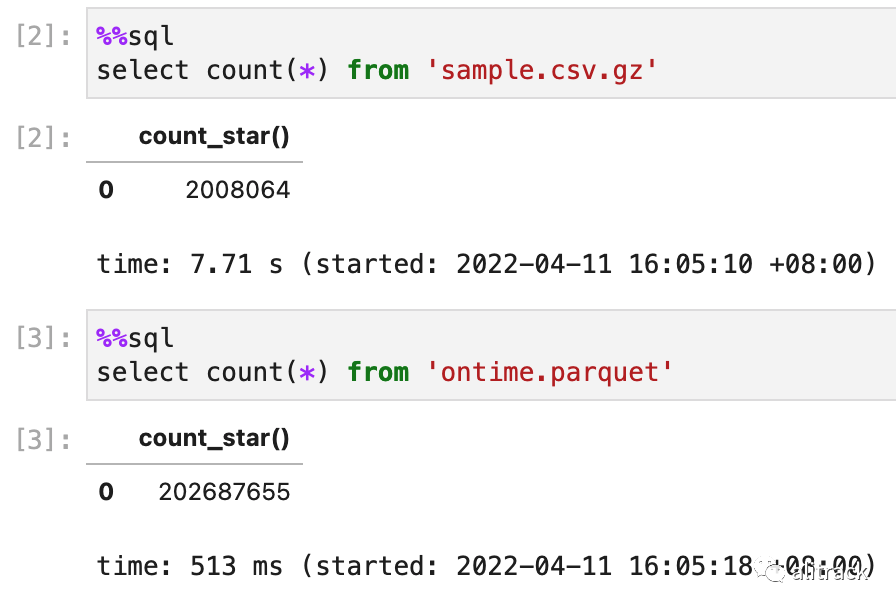Click the count_star() header of first result
Viewport: 896px width, 608px height.
(214, 137)
